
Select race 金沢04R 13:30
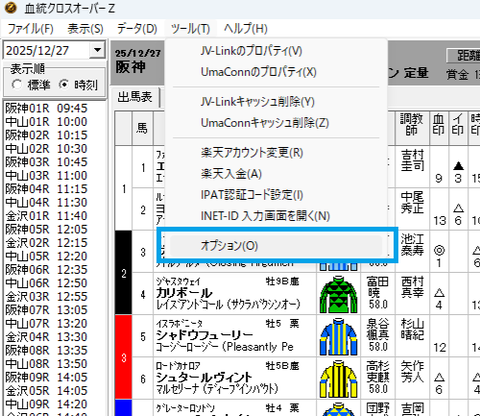[x=46, y=337]
